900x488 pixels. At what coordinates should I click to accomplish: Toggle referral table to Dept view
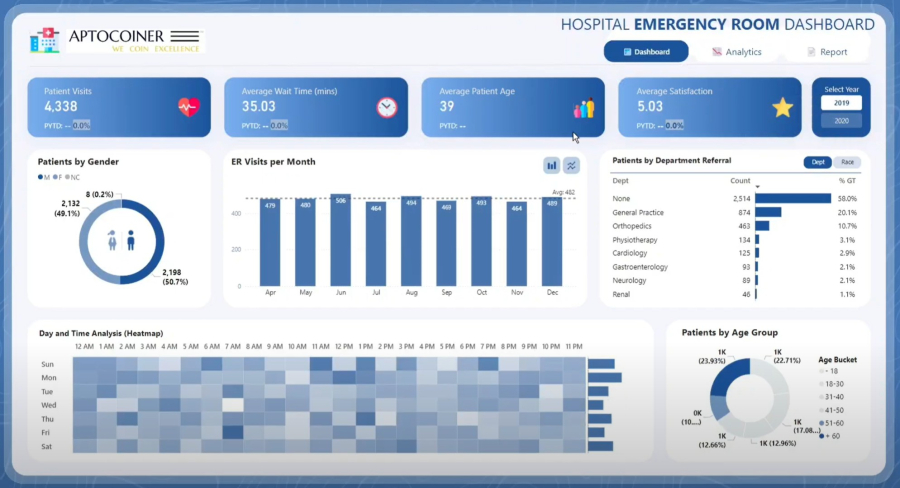818,162
